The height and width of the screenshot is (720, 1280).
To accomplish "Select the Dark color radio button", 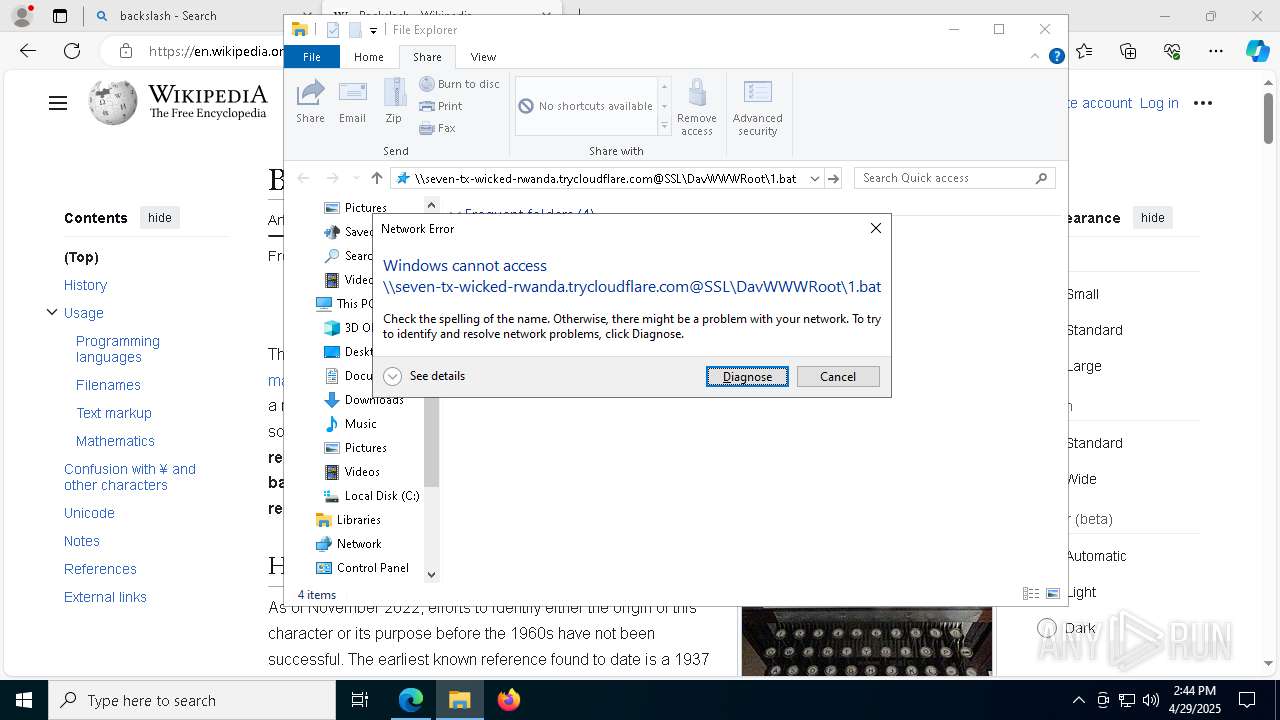I will tap(1047, 628).
